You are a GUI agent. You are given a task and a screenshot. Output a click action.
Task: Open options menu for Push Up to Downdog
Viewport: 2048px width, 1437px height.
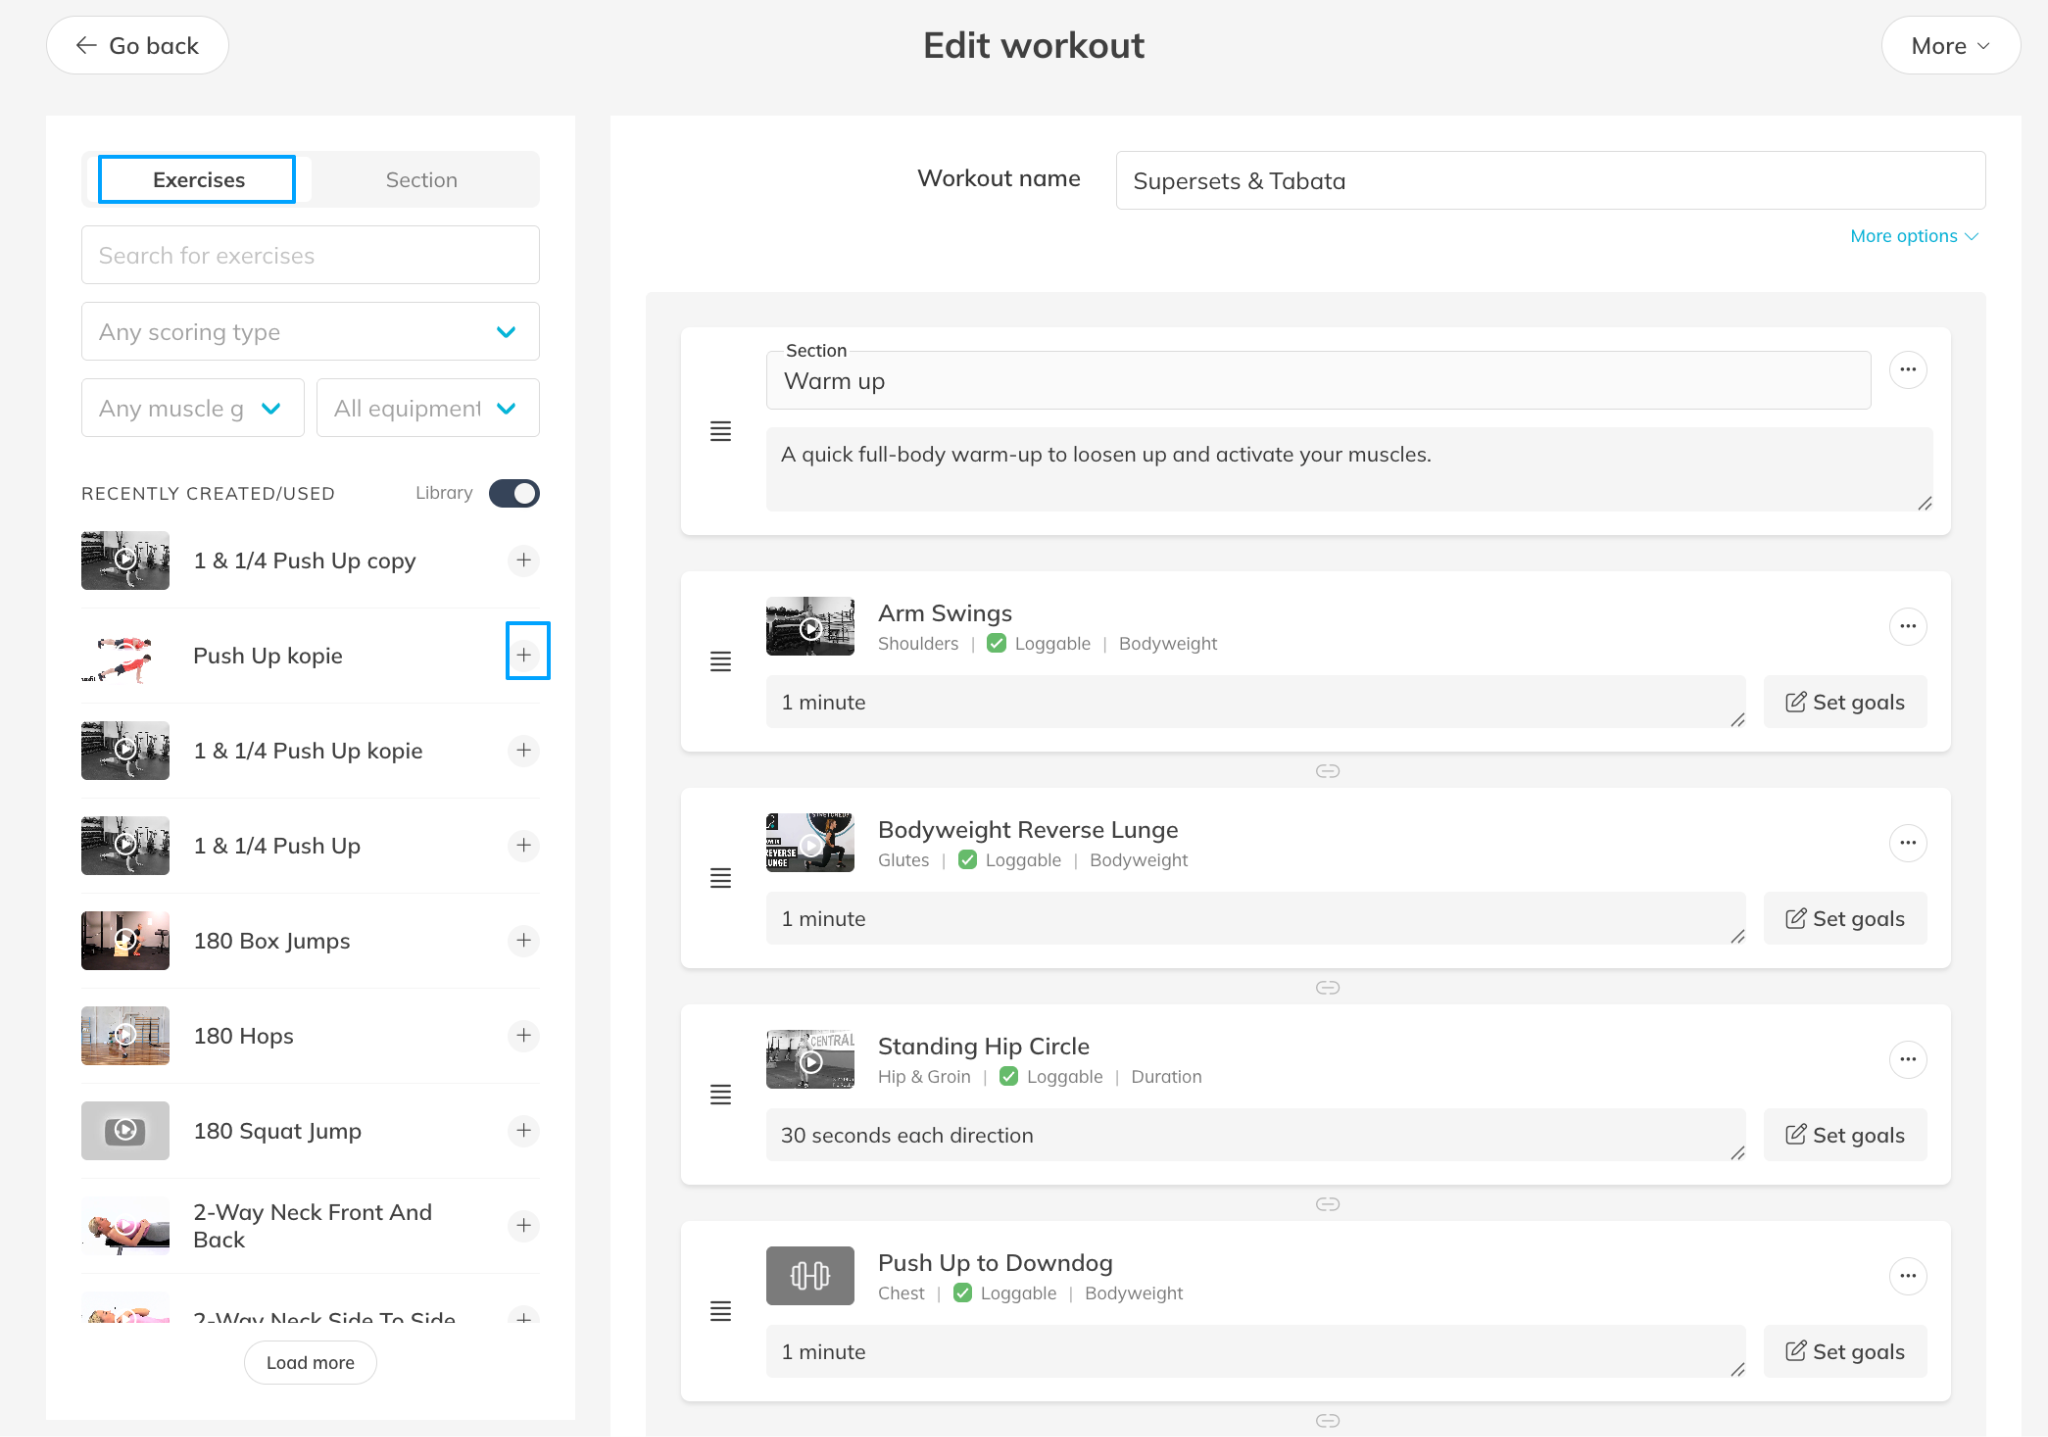[1907, 1276]
